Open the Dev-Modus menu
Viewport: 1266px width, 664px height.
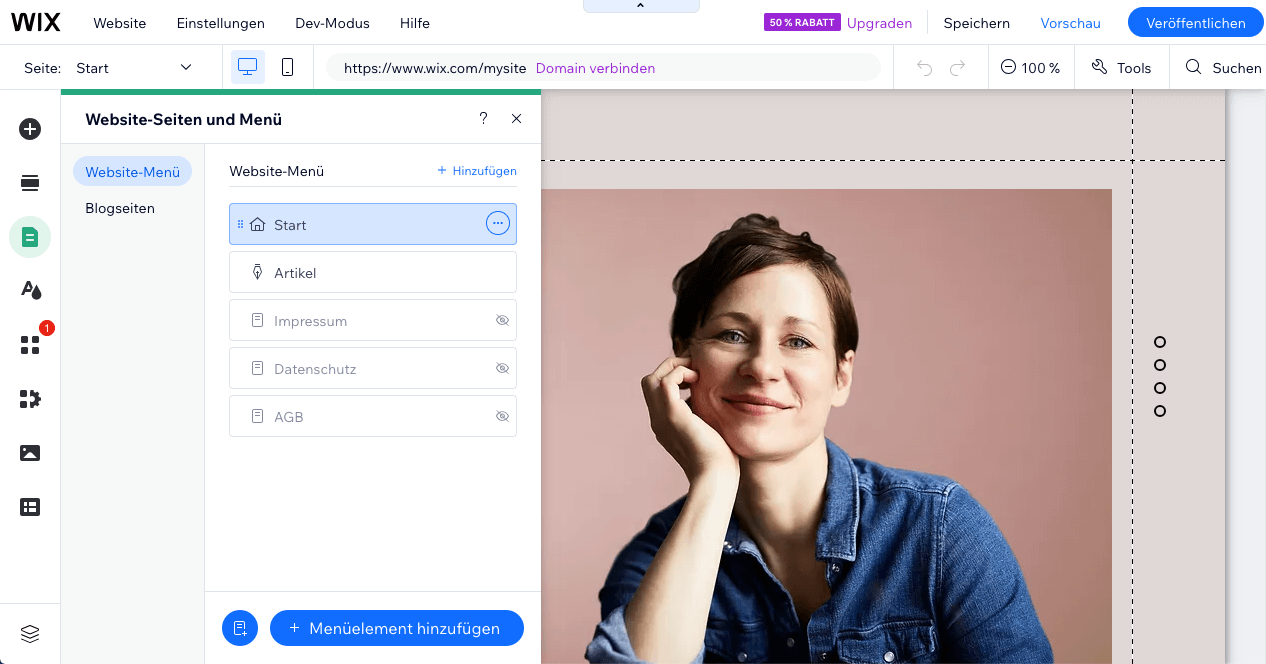tap(332, 23)
